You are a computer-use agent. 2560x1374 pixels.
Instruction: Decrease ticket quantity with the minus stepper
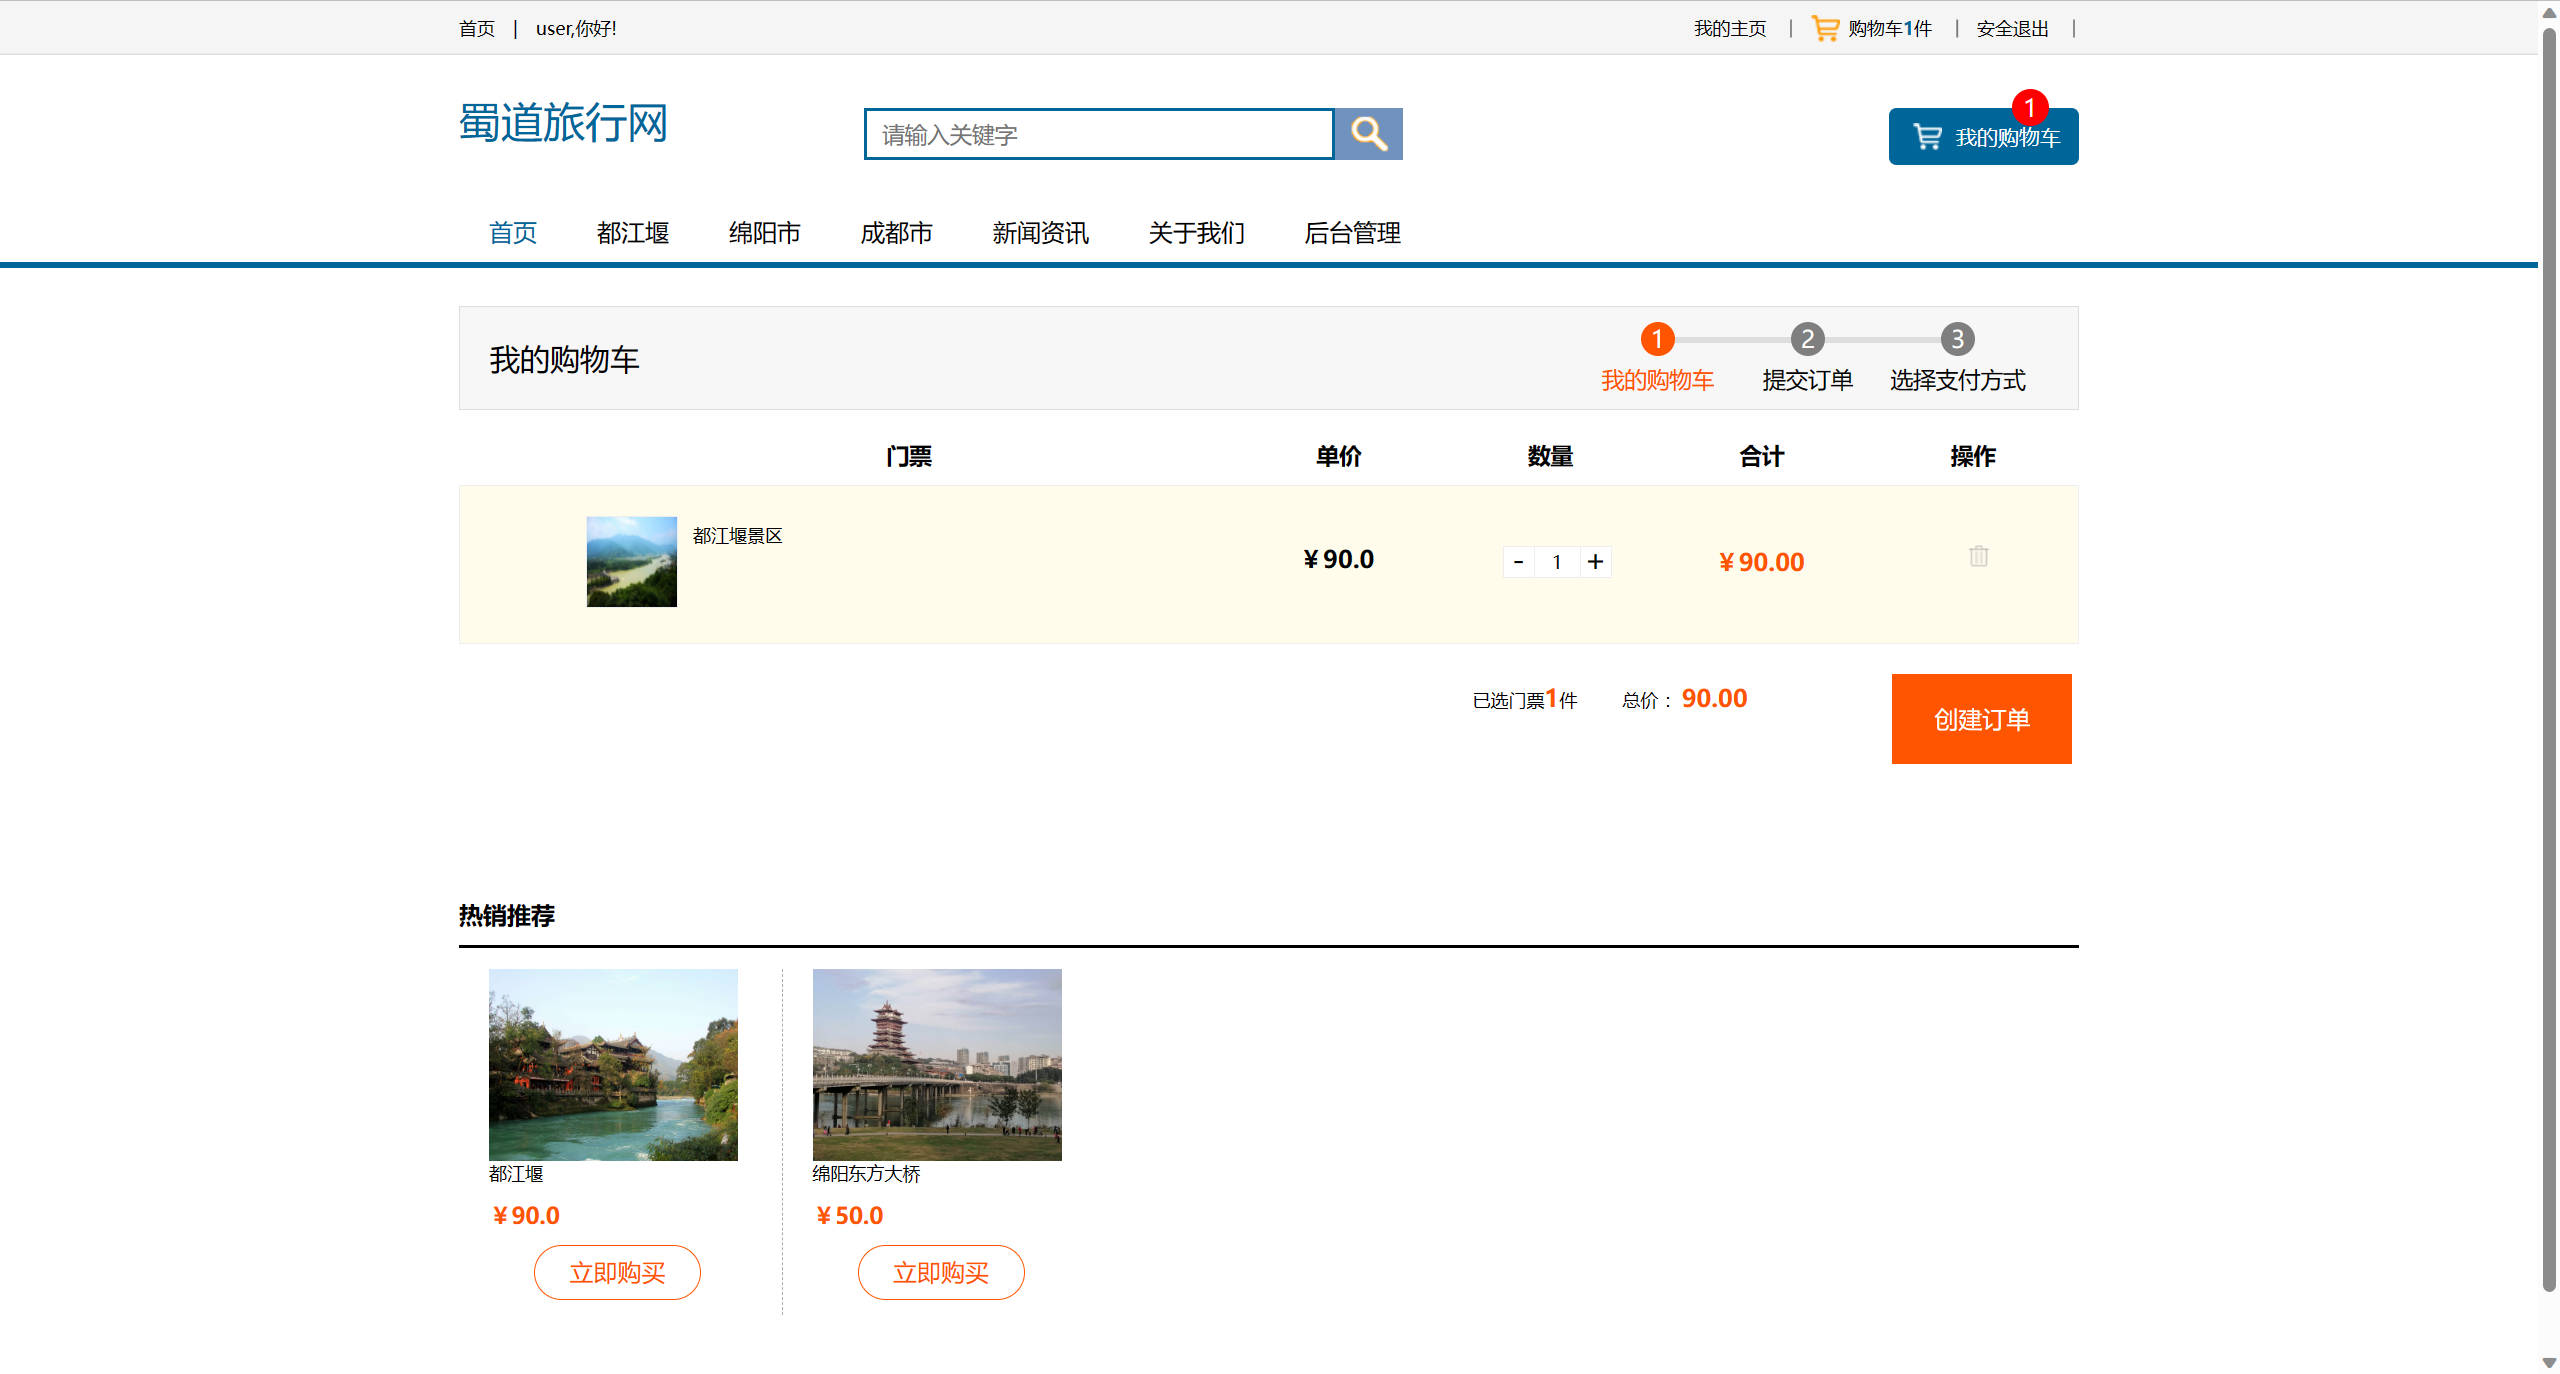[x=1518, y=561]
